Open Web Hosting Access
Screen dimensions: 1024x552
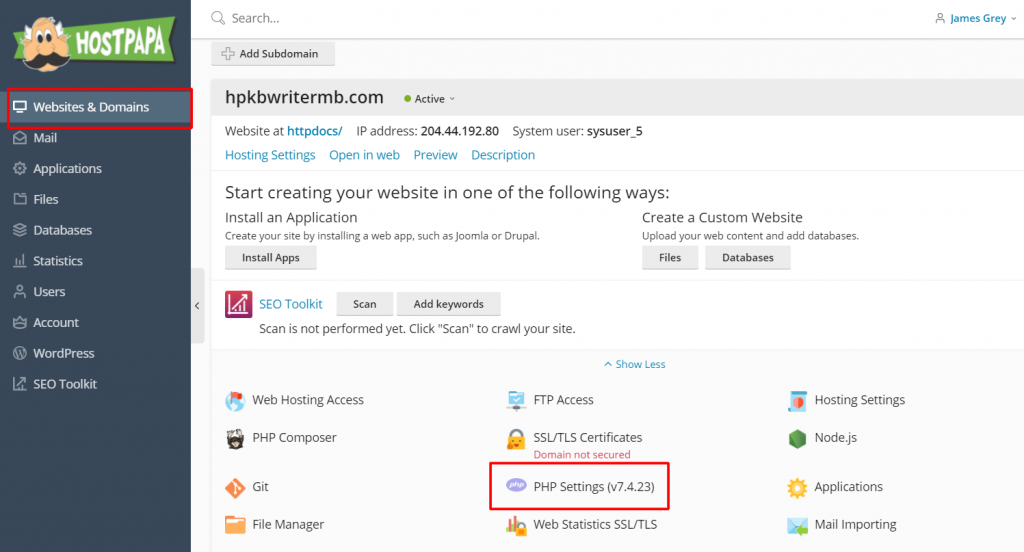[308, 400]
